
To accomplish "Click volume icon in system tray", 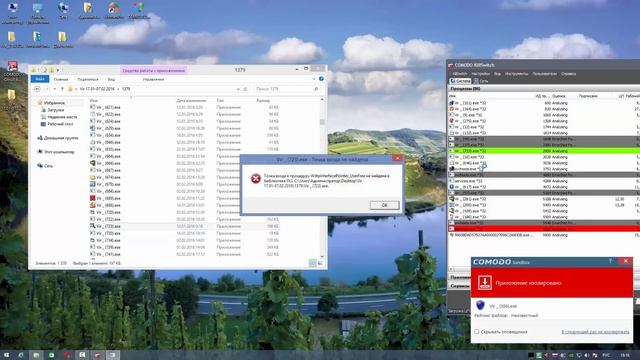I will point(587,355).
